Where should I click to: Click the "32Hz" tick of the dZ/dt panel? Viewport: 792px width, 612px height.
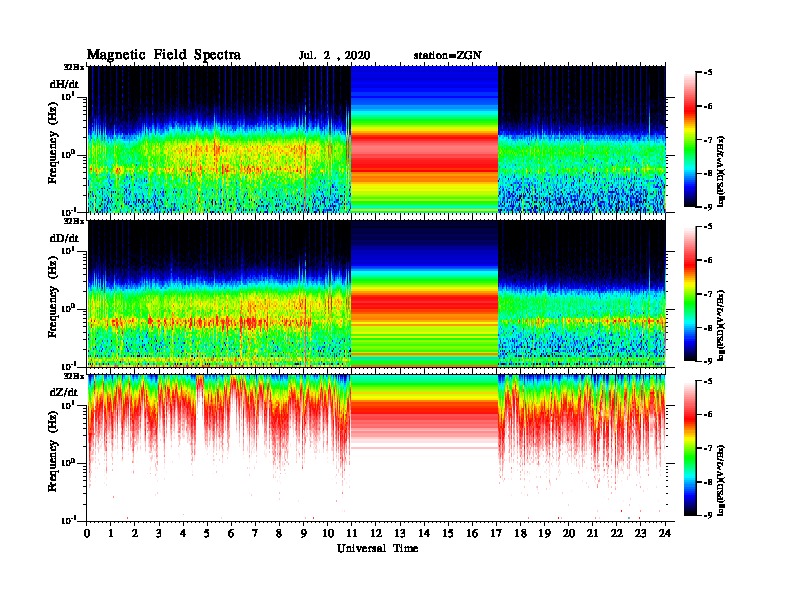coord(73,376)
